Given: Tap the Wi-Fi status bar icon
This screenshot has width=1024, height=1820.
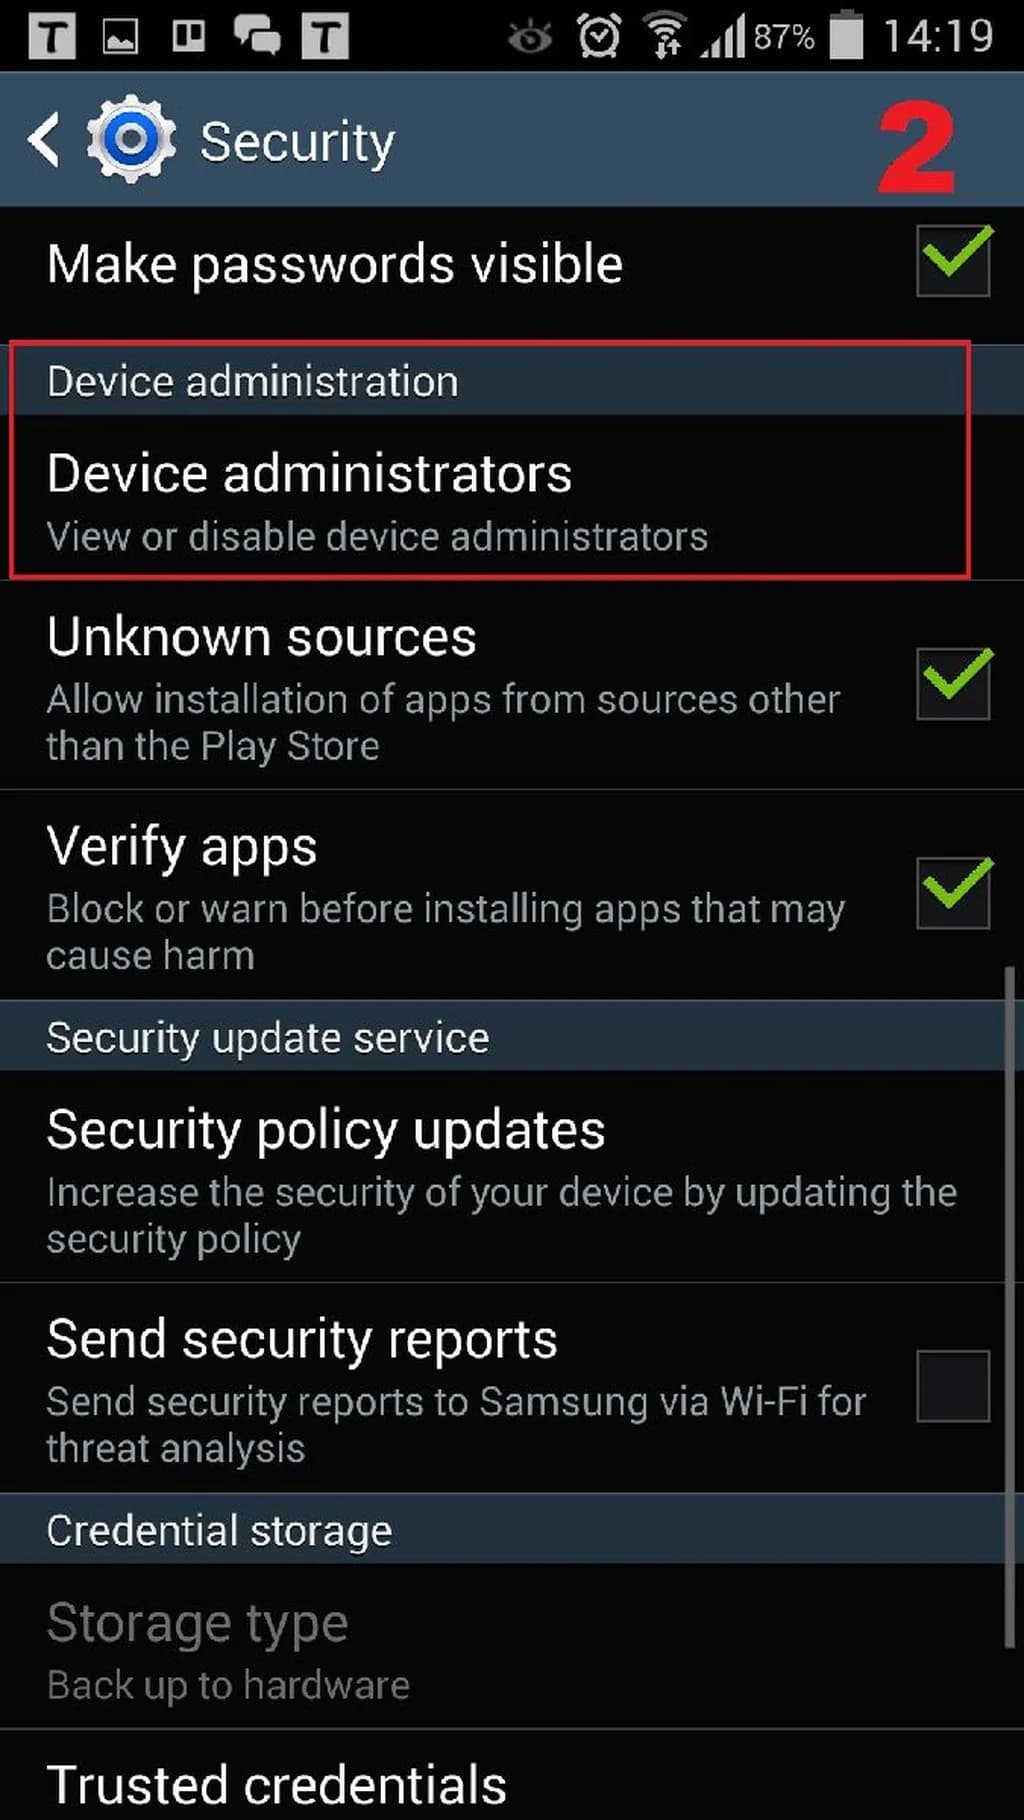Looking at the screenshot, I should (665, 37).
